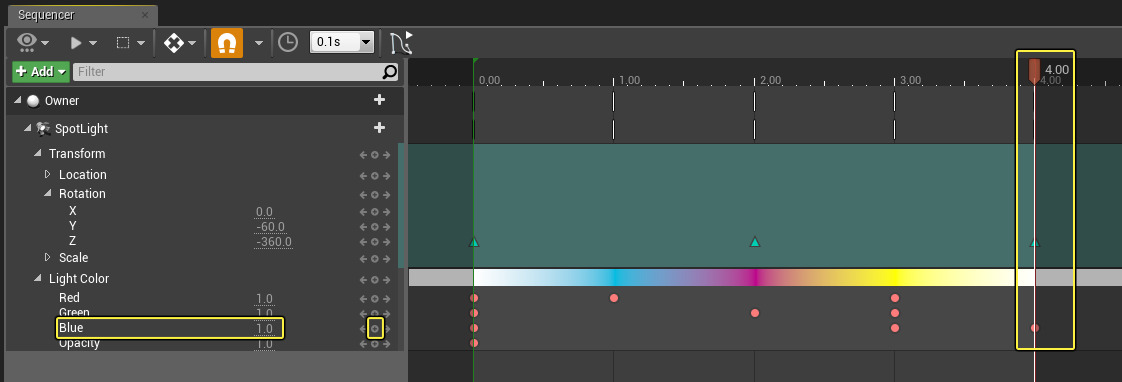This screenshot has height=382, width=1122.
Task: Click the Rotation X value 0.0
Action: 264,212
